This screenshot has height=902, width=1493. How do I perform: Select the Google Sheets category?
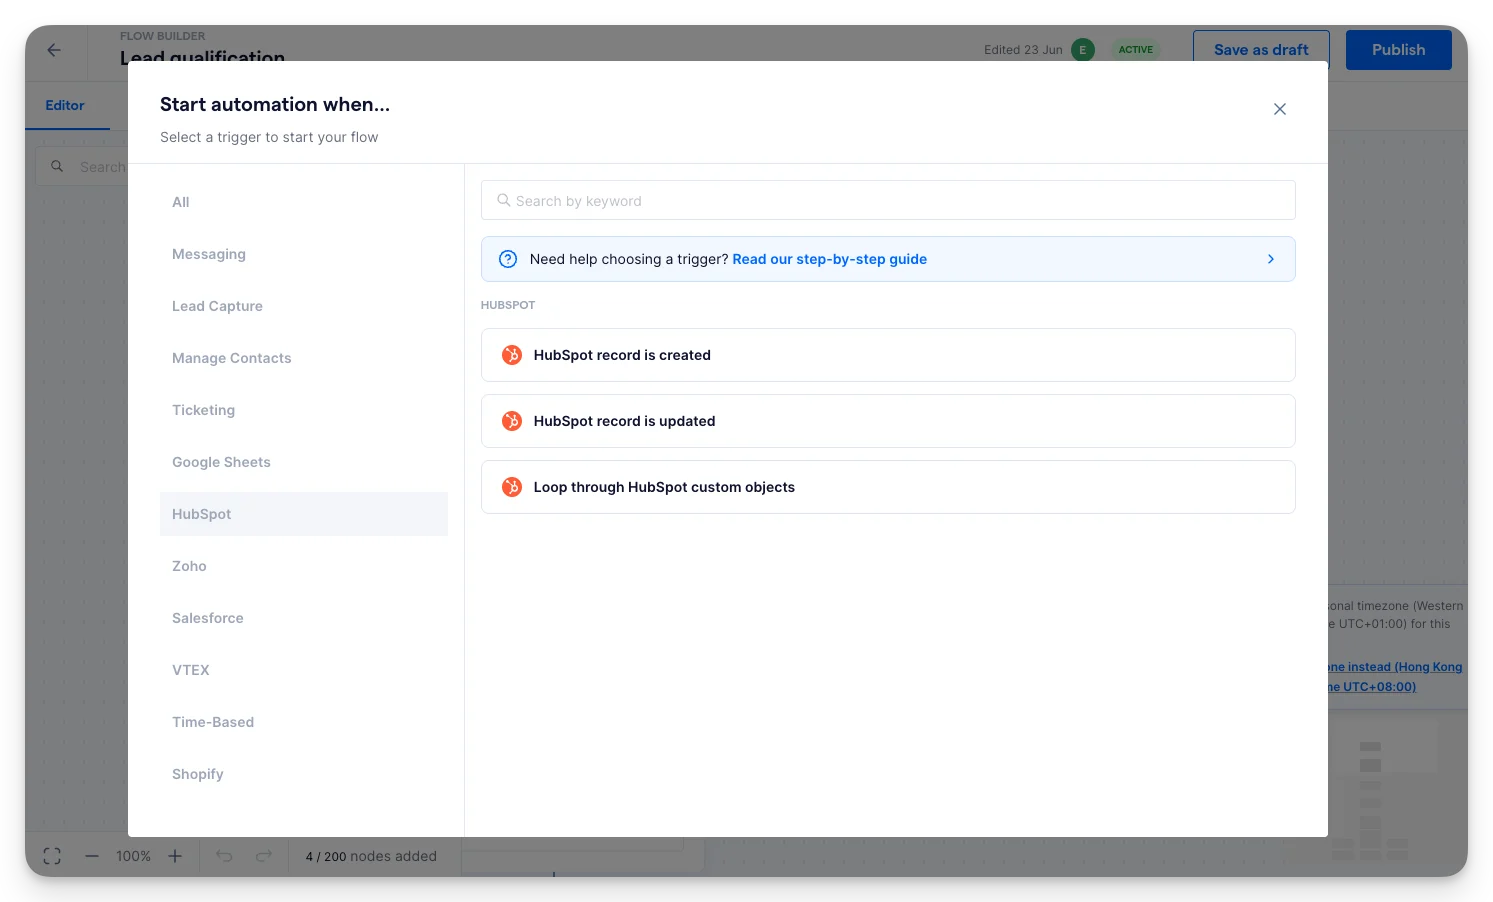[304, 462]
